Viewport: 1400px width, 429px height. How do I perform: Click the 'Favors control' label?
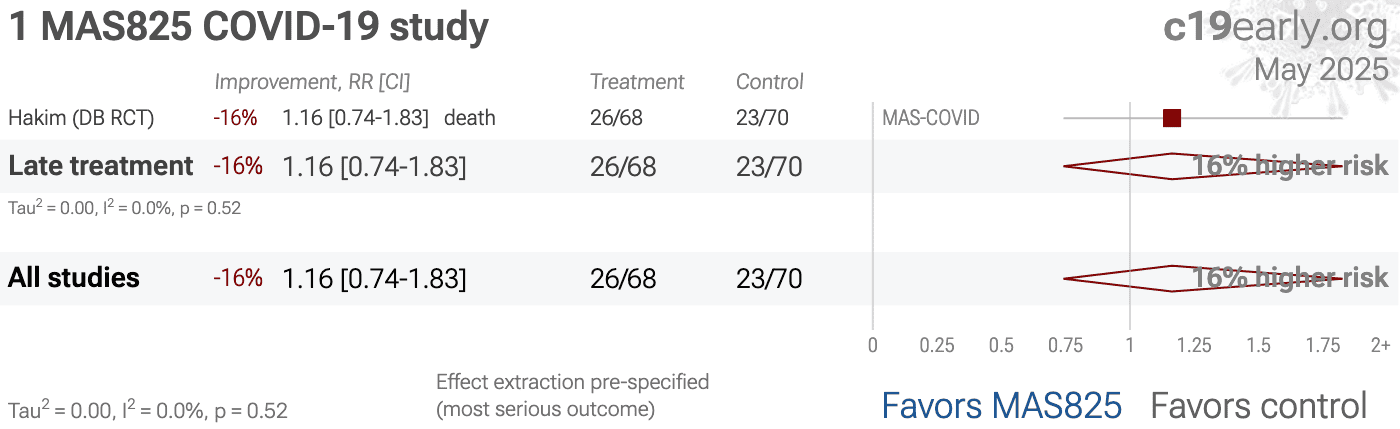(x=1259, y=406)
